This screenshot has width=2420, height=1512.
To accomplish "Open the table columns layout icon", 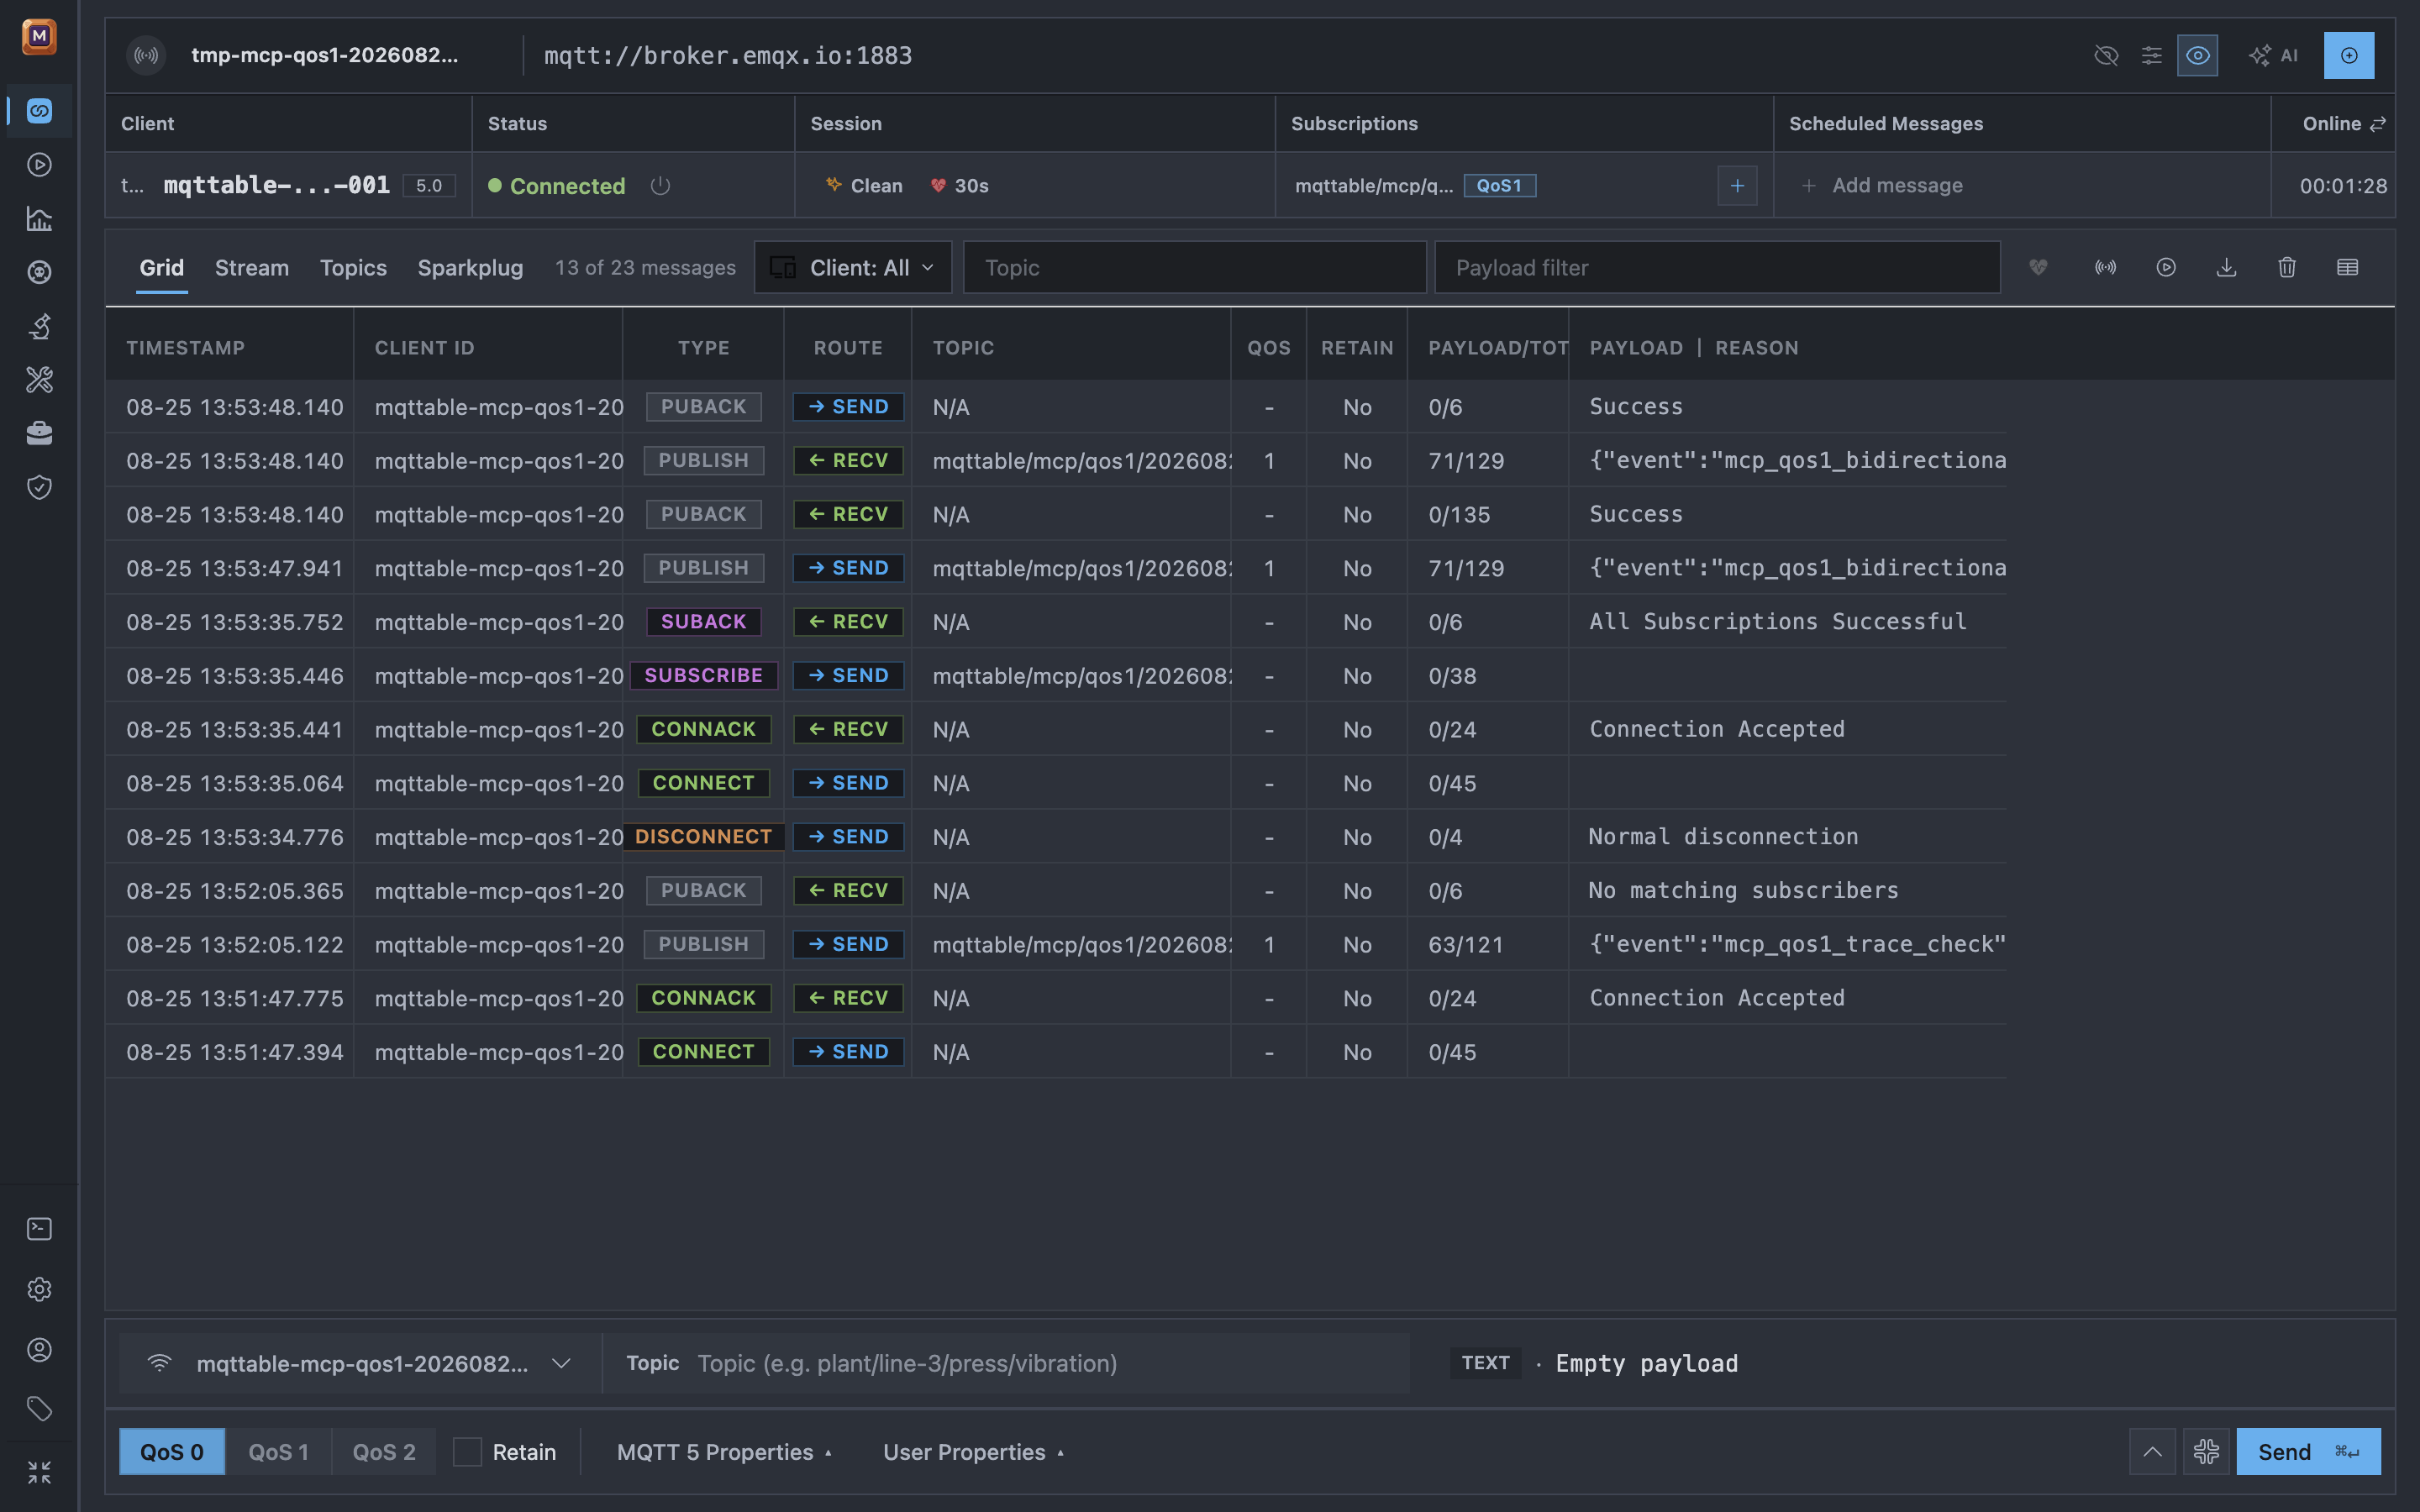I will click(2347, 267).
